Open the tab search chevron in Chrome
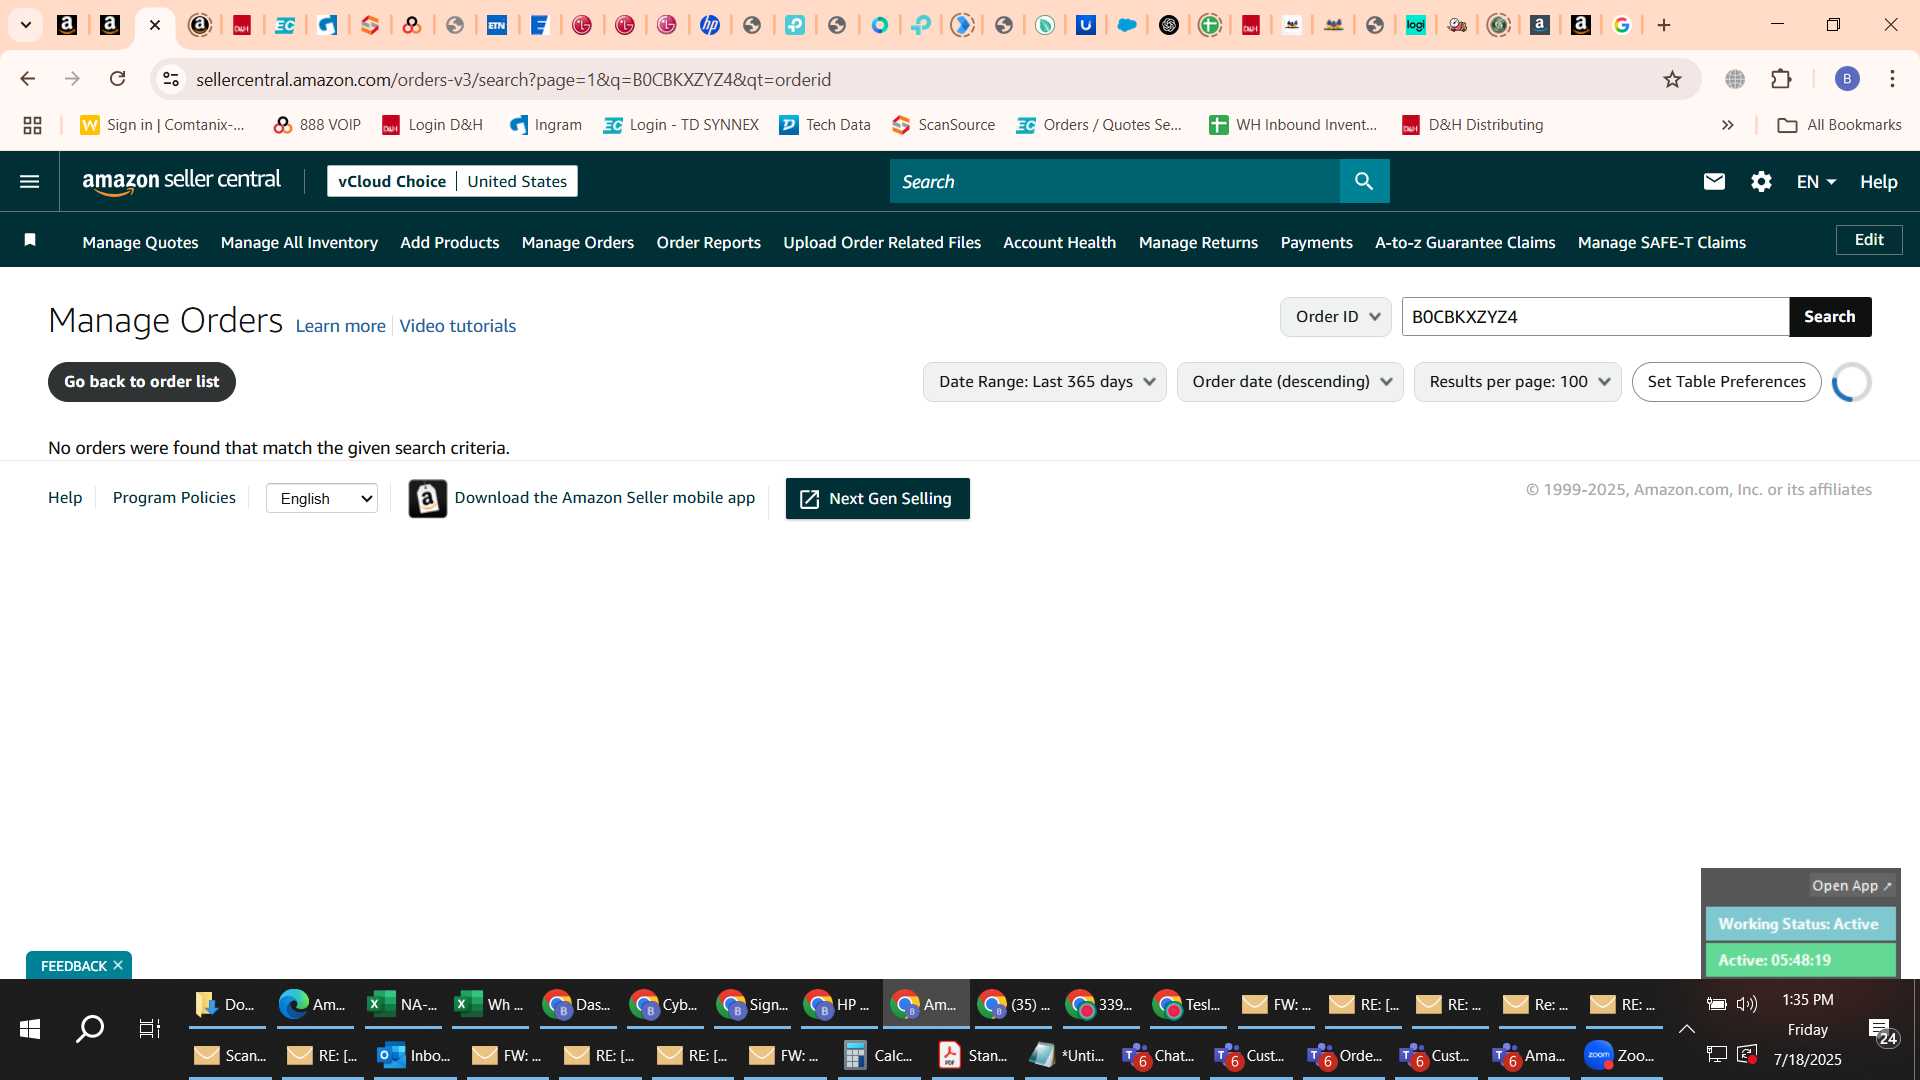 click(x=26, y=25)
